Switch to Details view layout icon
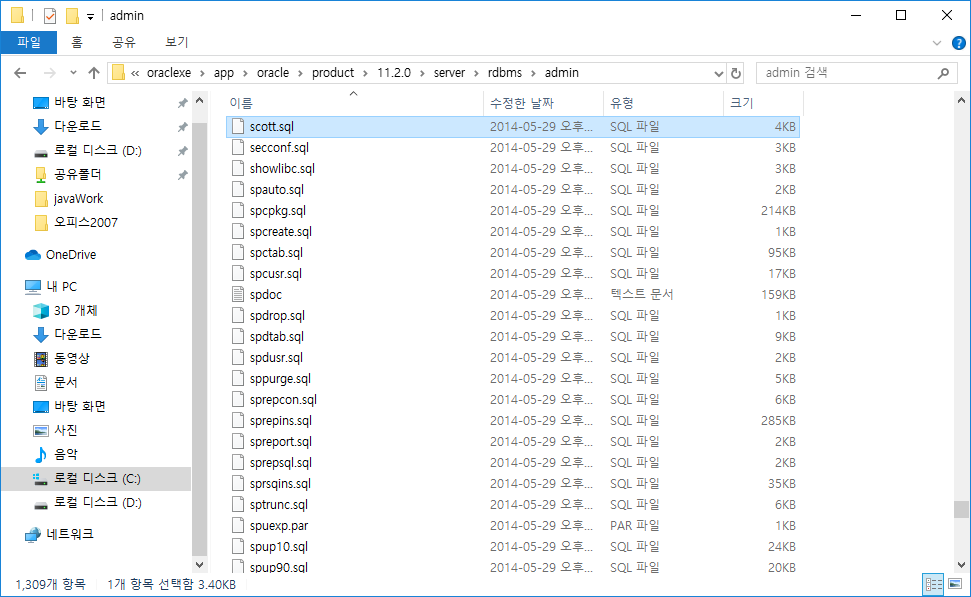971x597 pixels. point(933,584)
